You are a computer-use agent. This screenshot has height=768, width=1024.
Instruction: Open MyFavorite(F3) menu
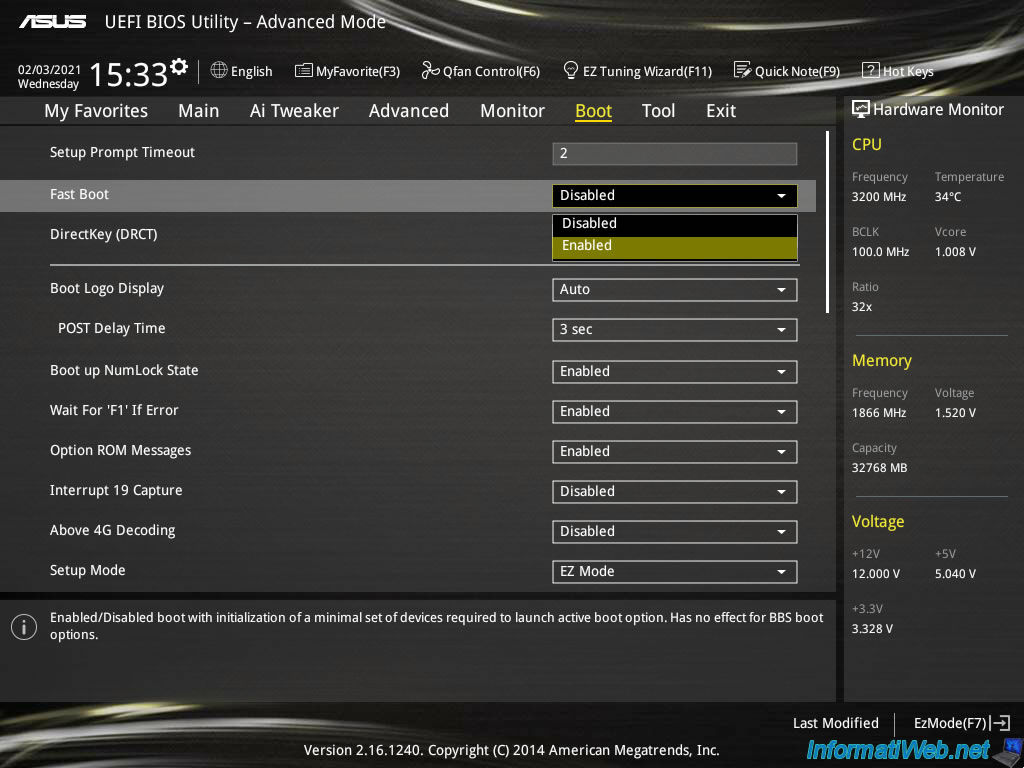point(347,71)
